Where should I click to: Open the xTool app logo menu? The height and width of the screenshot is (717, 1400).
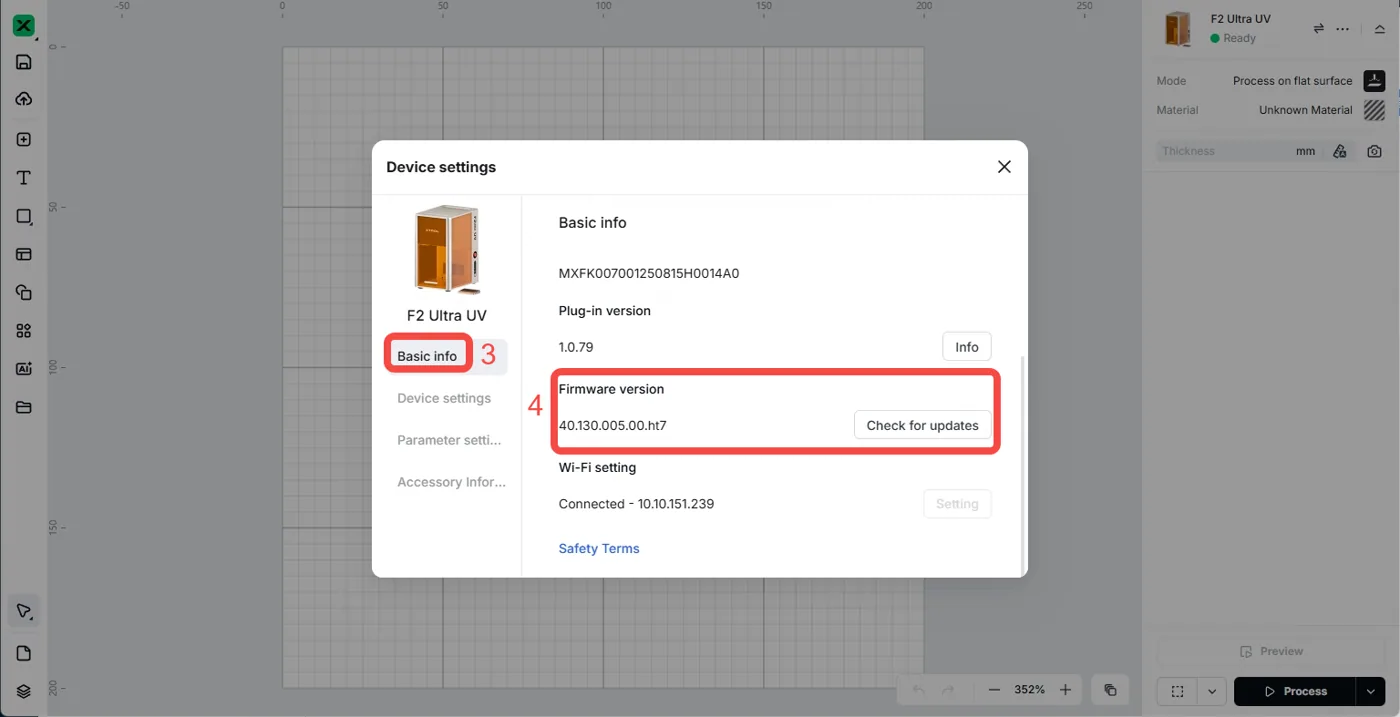click(24, 26)
